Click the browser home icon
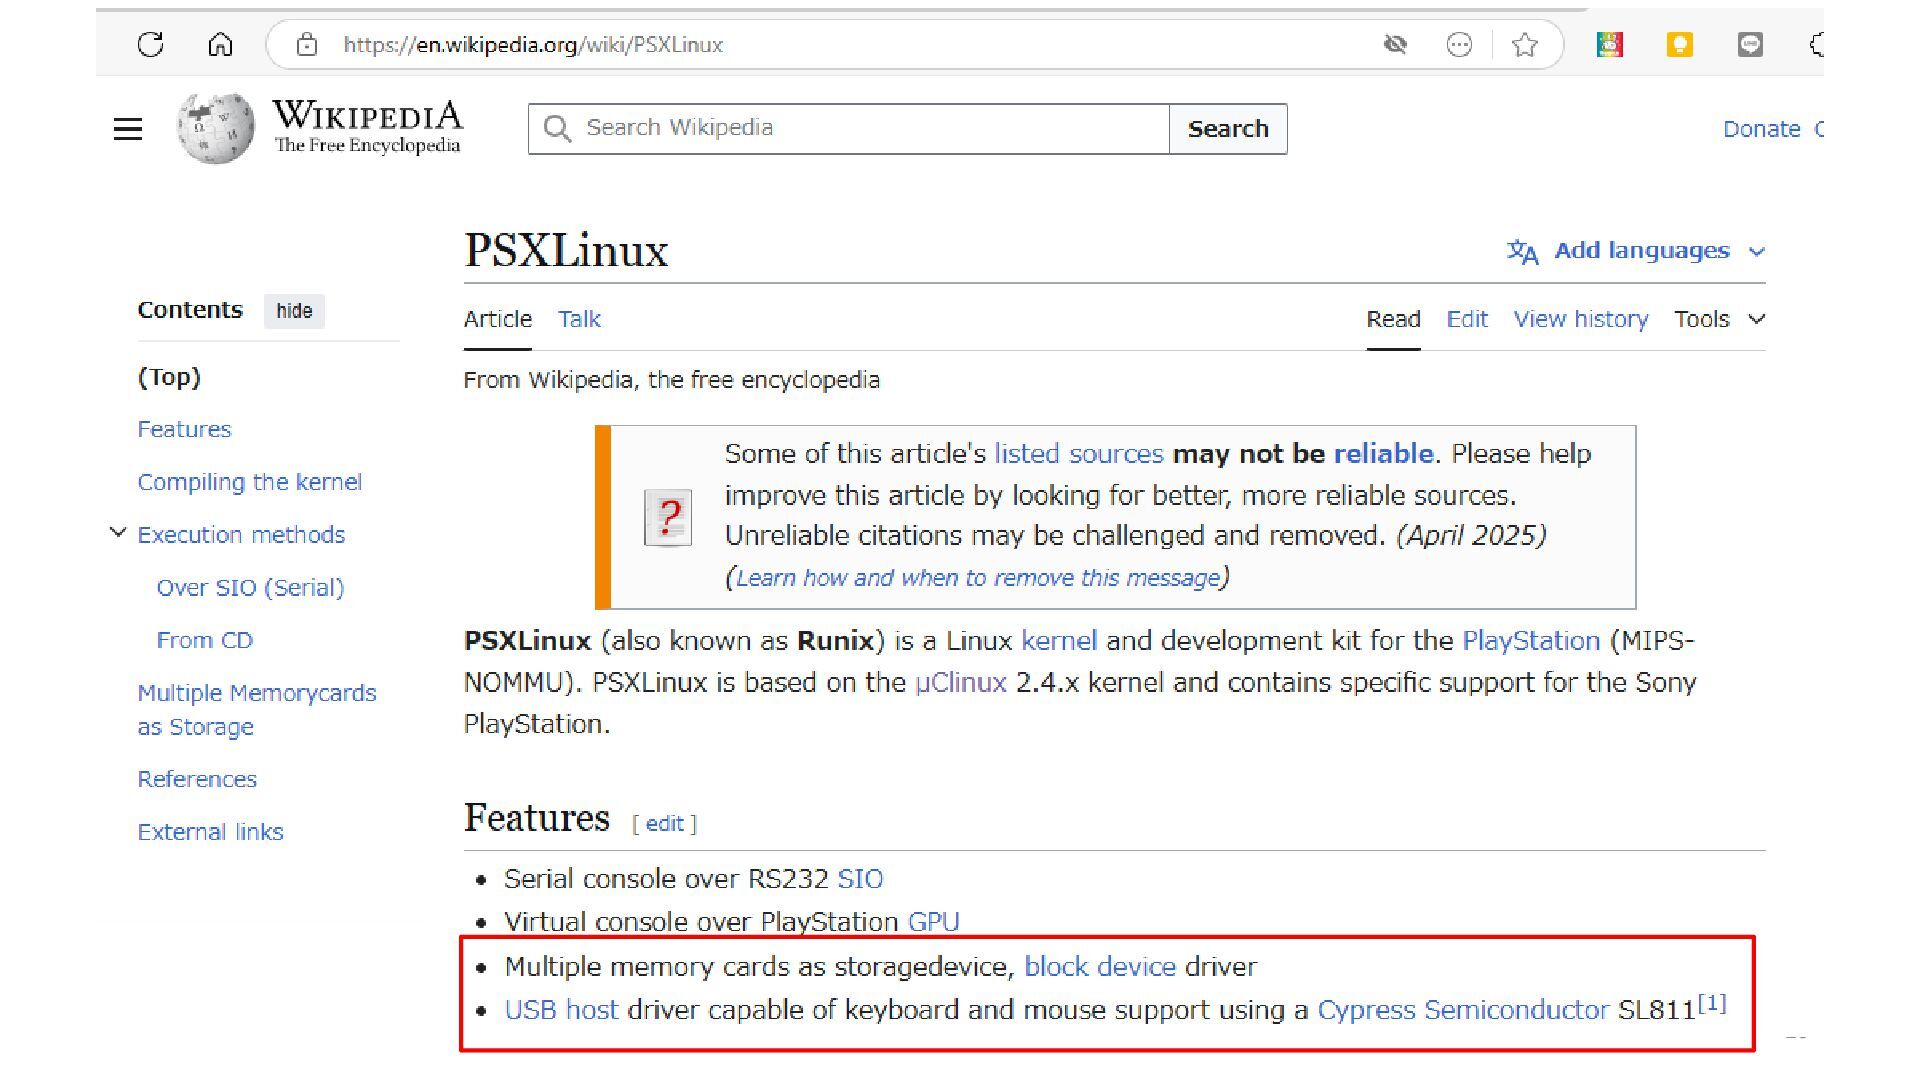This screenshot has height=1080, width=1920. click(x=220, y=45)
